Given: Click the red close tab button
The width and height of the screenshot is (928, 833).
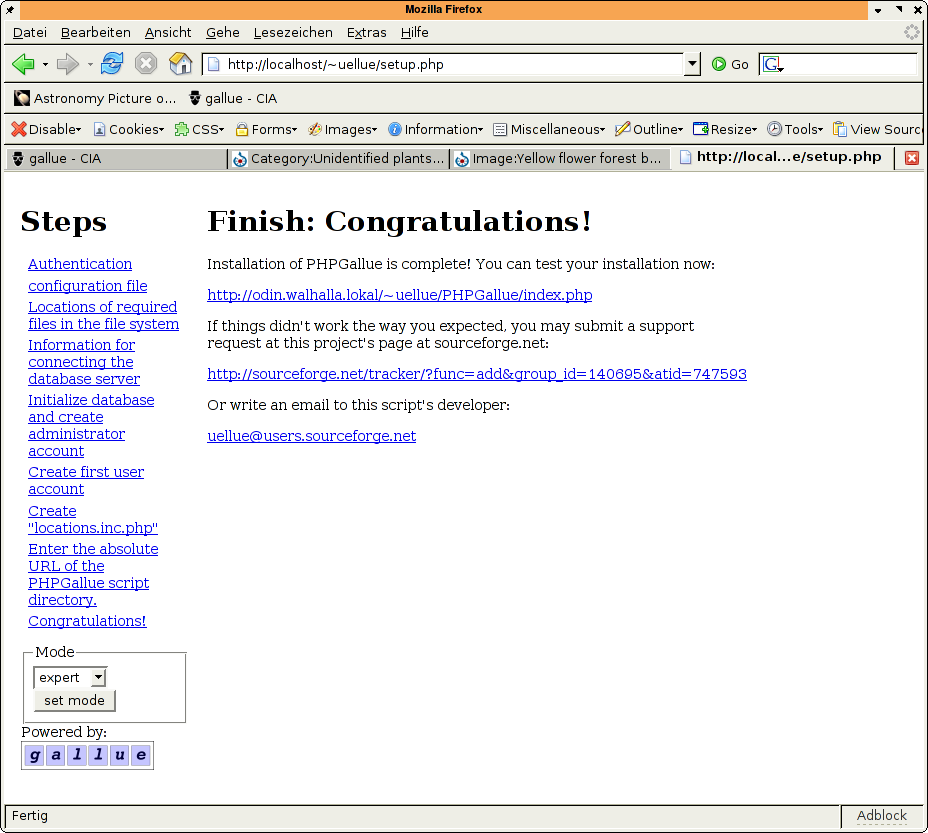Looking at the screenshot, I should 911,158.
